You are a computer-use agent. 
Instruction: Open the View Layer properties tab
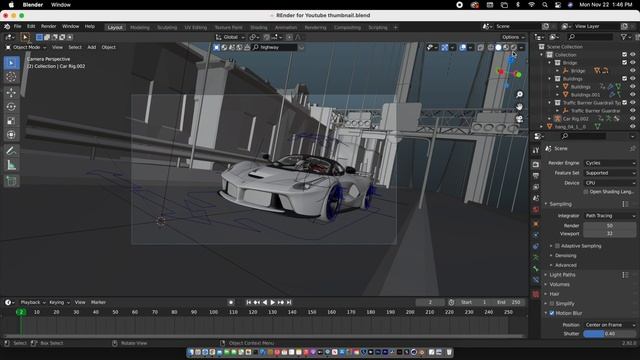pos(536,187)
